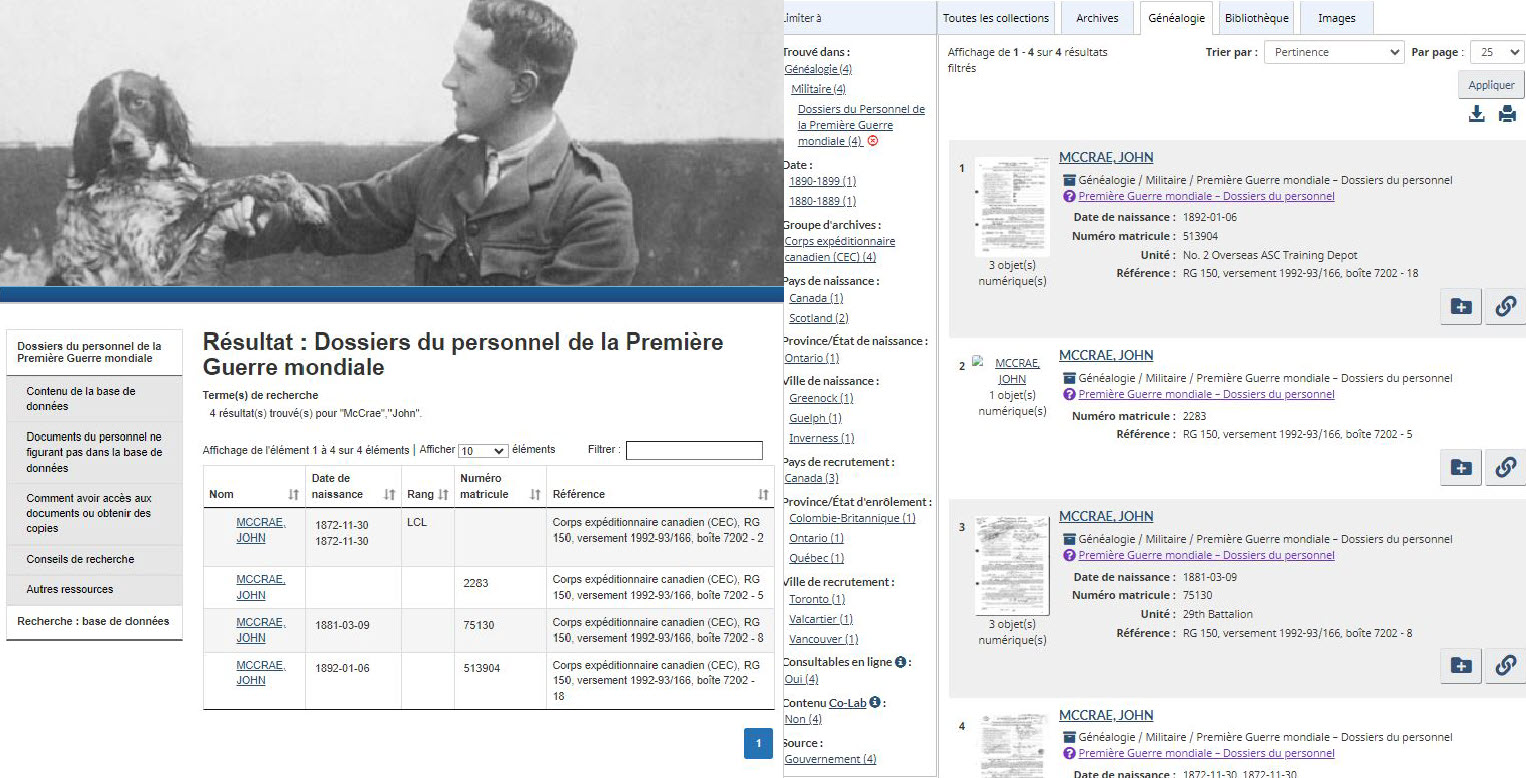Screen dimensions: 1526x778
Task: Click info icon beside Contenu Co-Lab
Action: [874, 703]
